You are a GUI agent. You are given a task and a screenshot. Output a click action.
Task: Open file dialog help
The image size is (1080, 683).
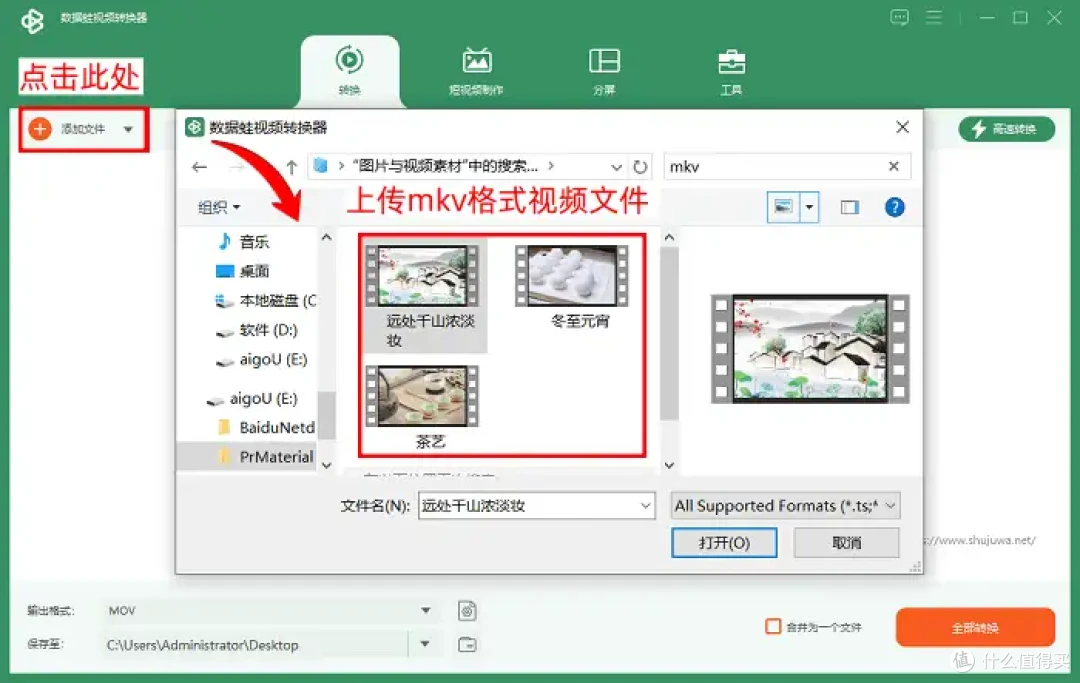coord(894,207)
